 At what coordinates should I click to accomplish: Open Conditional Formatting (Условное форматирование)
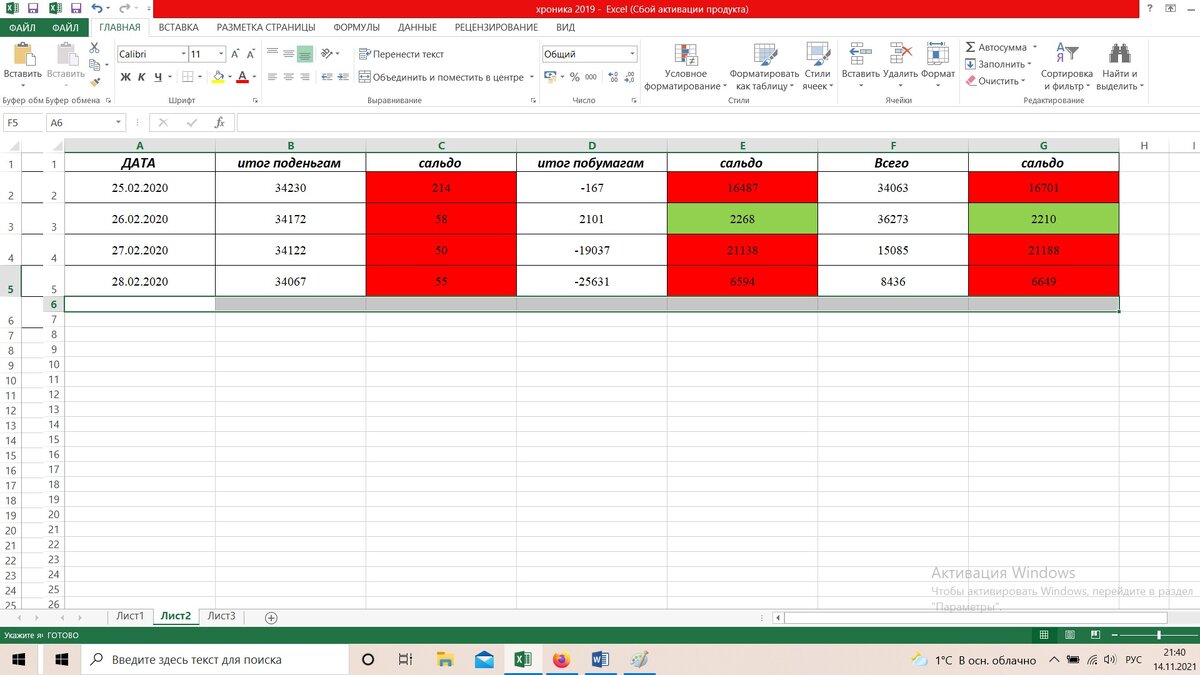pyautogui.click(x=685, y=67)
